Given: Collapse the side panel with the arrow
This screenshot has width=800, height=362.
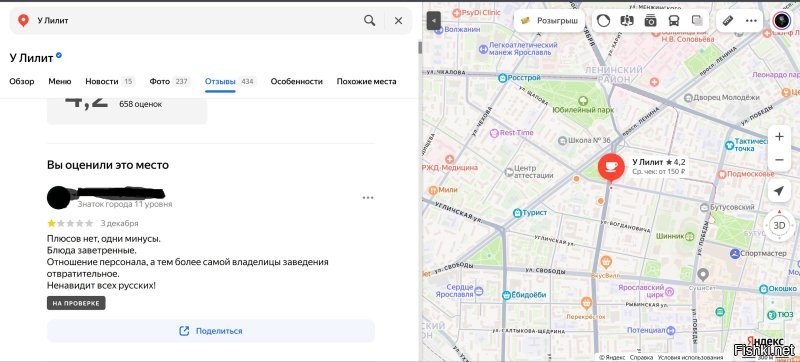Looking at the screenshot, I should [433, 21].
